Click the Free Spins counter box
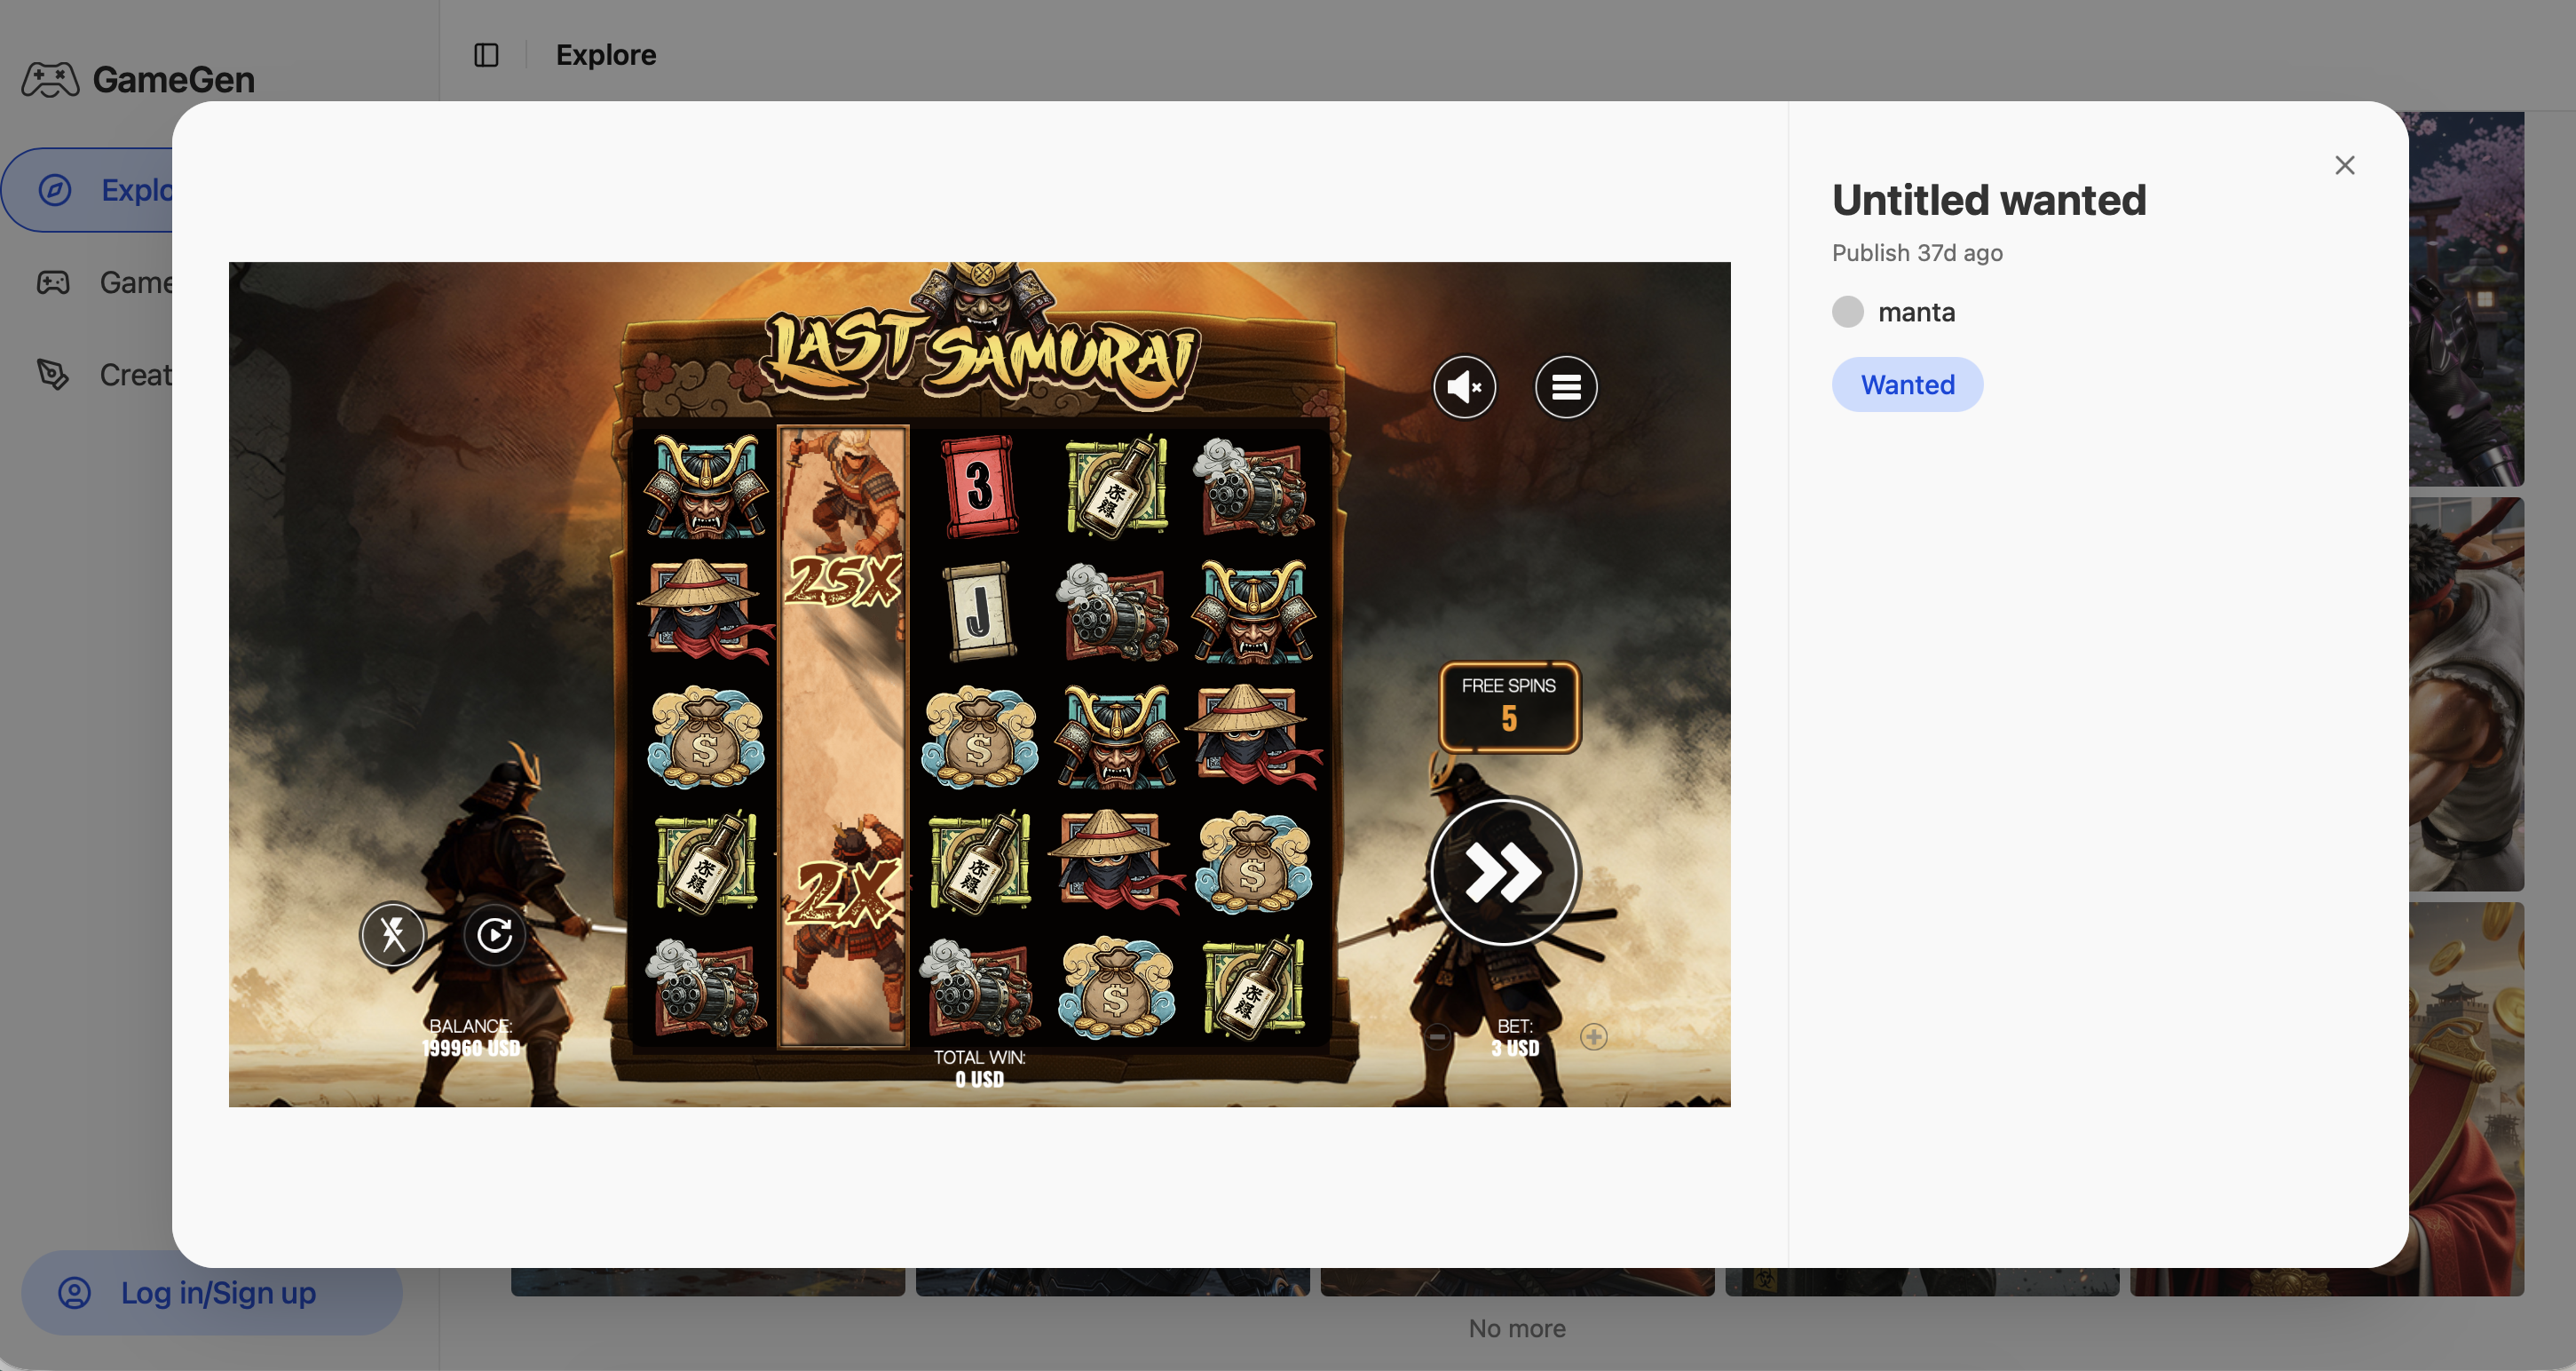 tap(1508, 706)
